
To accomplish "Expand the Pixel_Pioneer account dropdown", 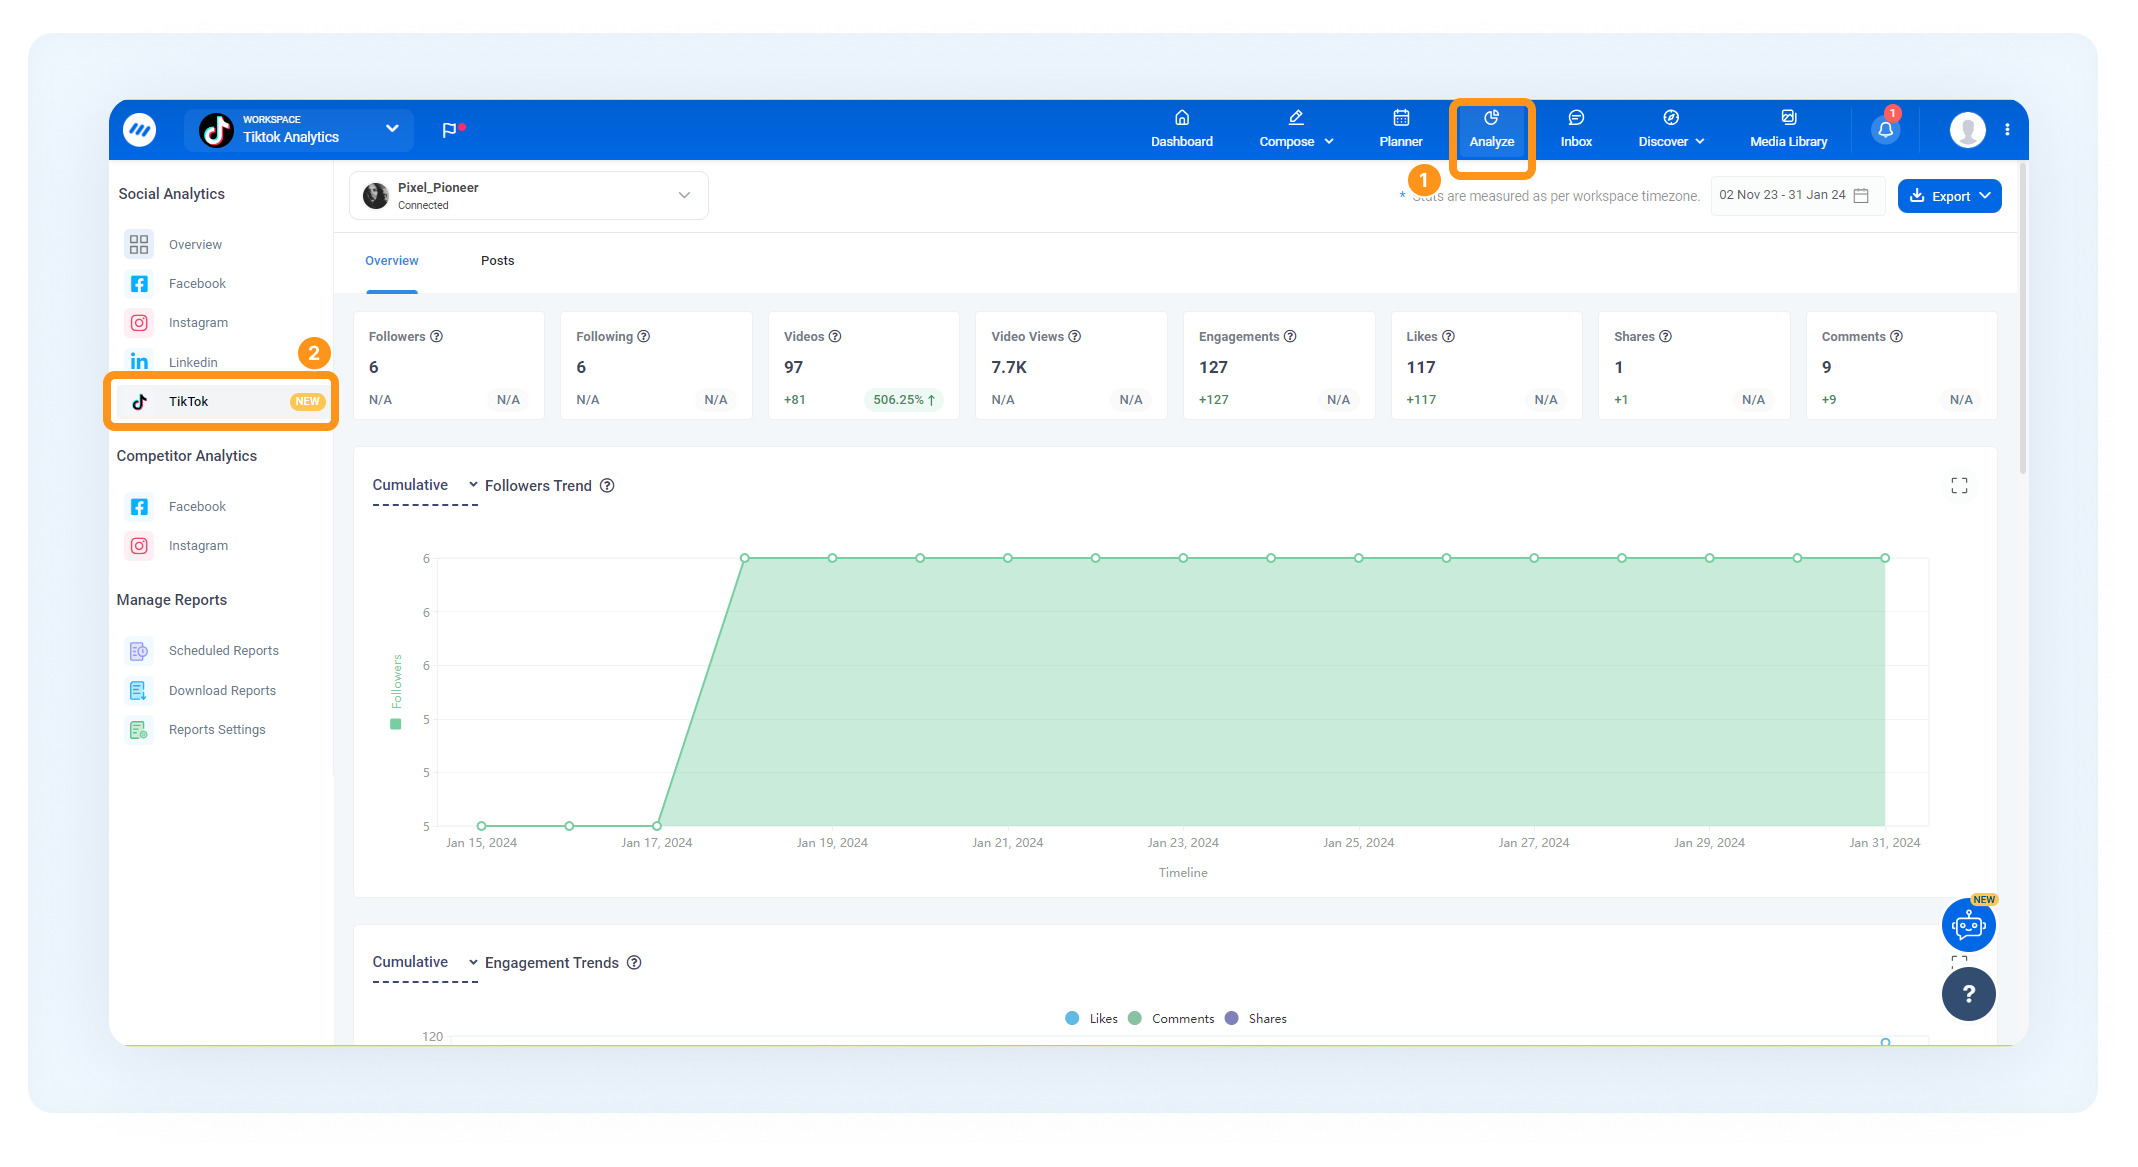I will pyautogui.click(x=528, y=196).
